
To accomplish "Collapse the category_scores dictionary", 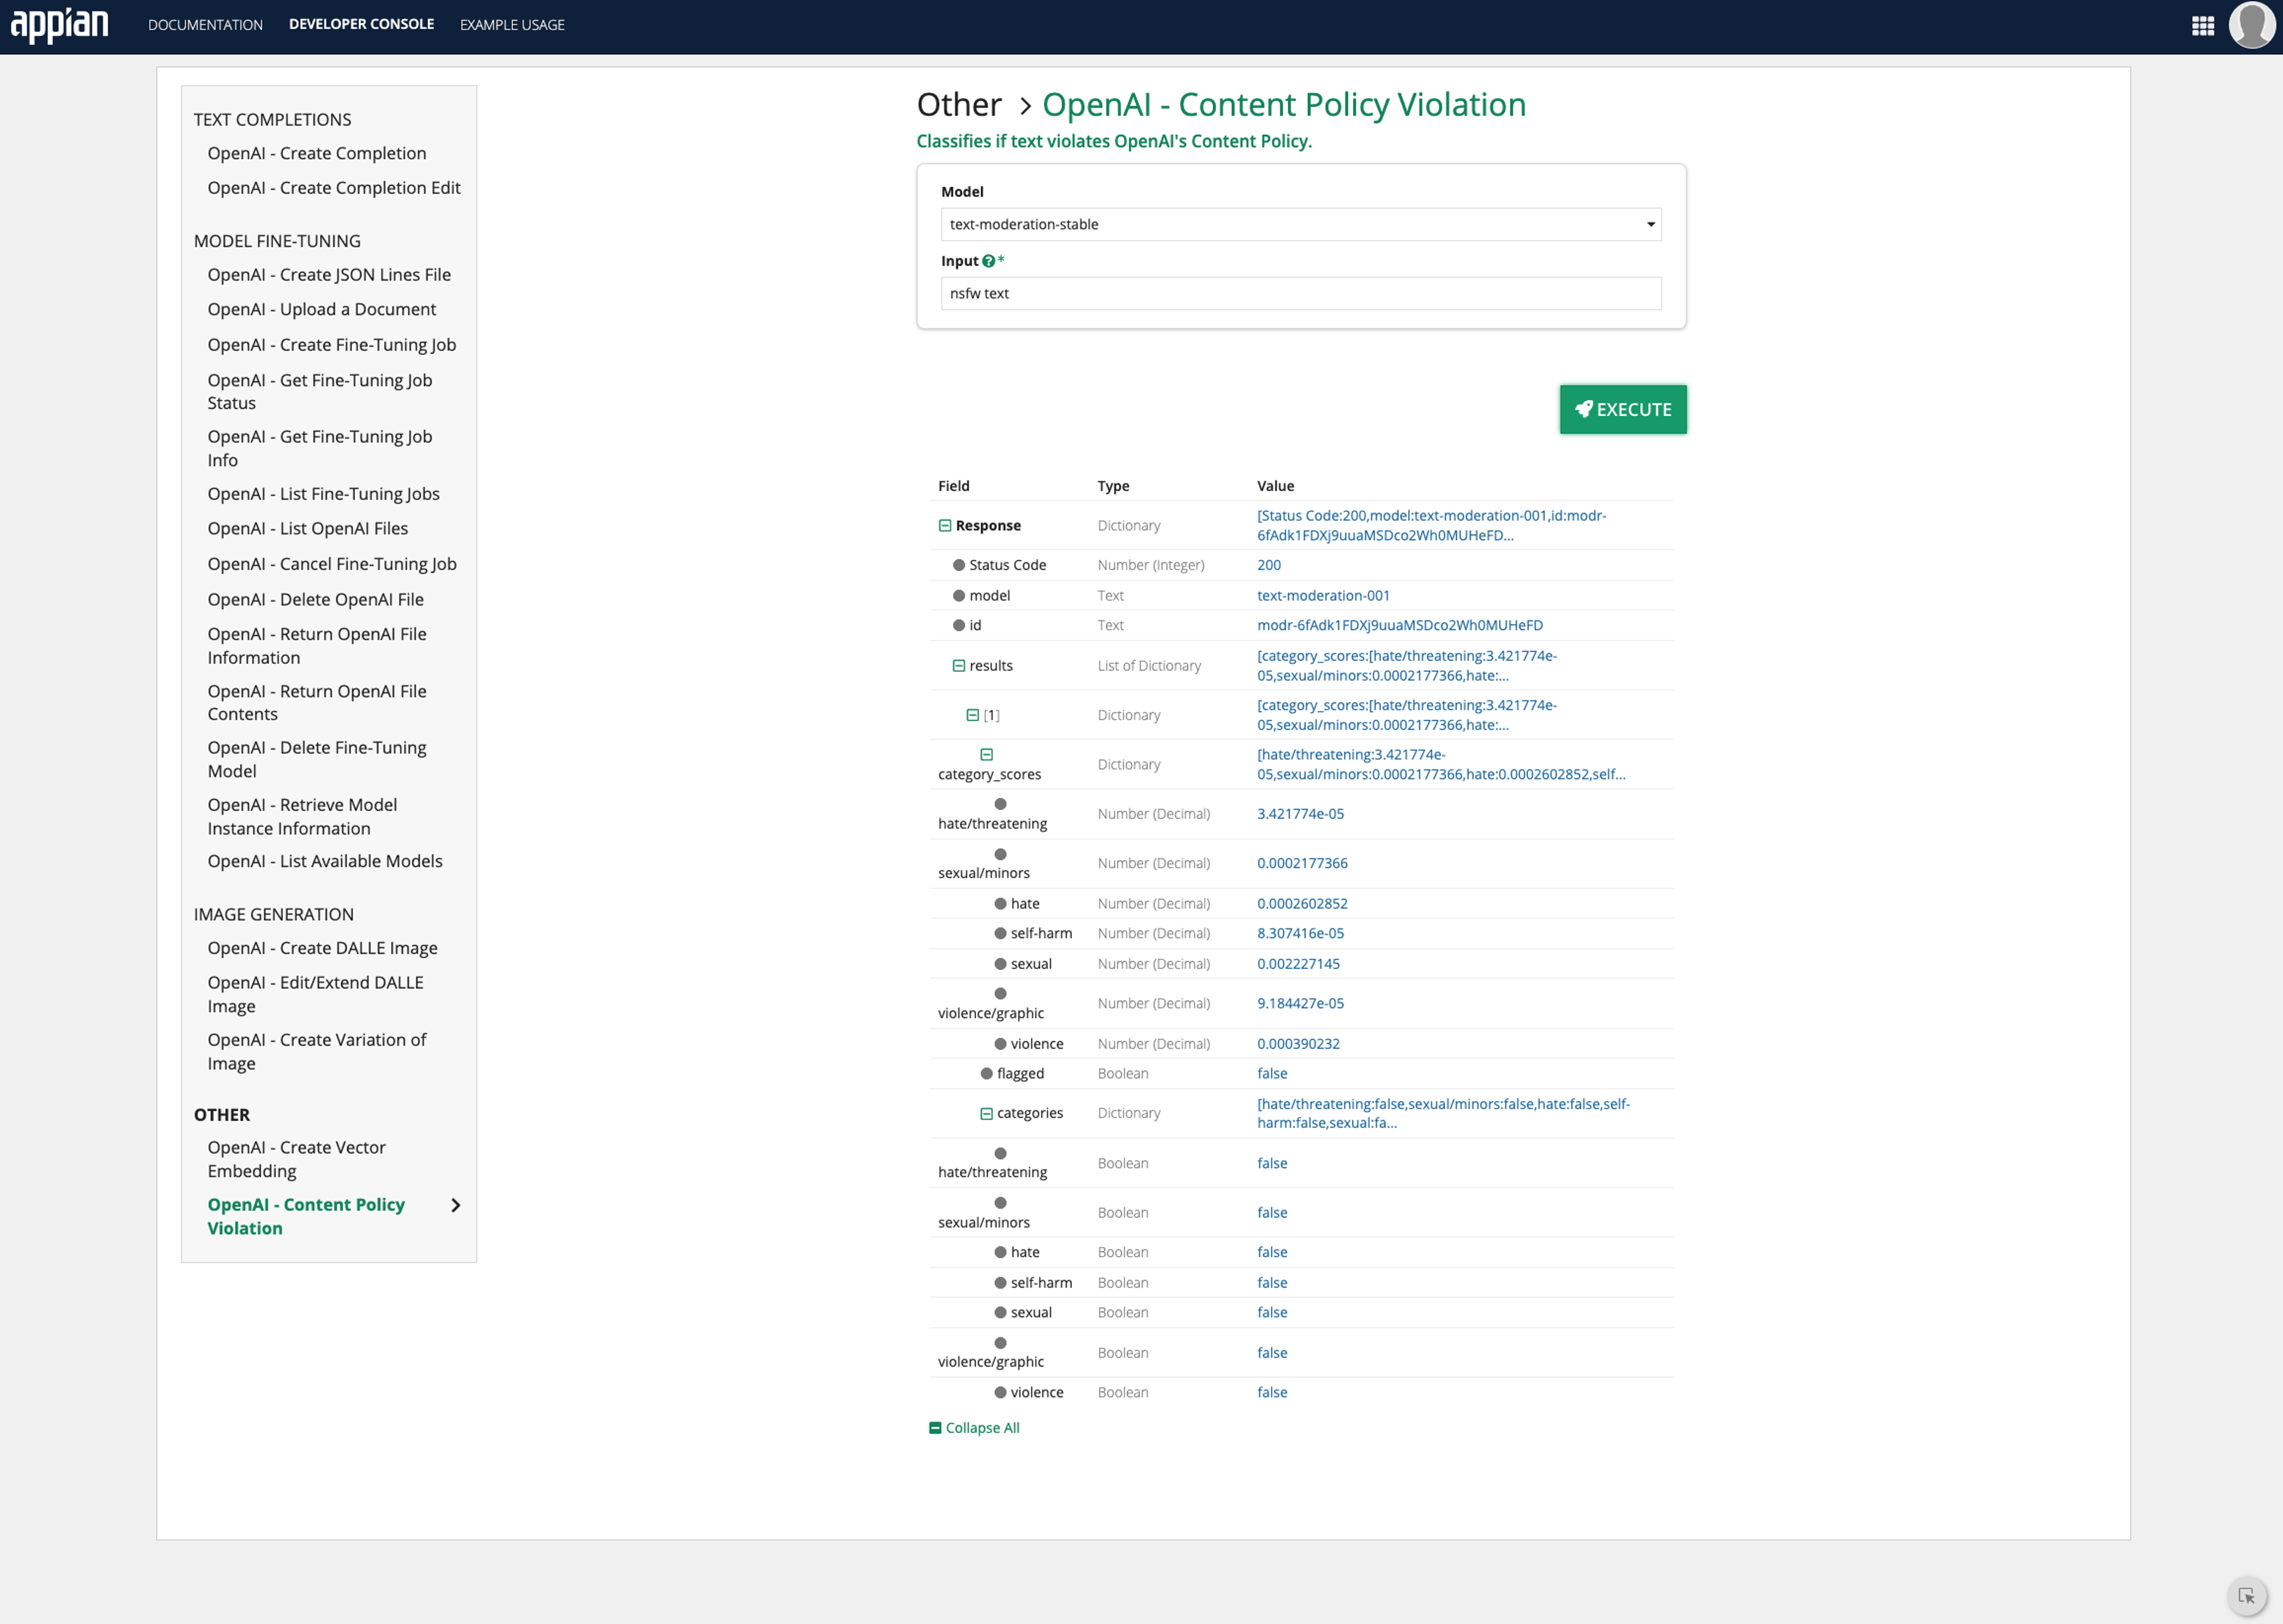I will 987,755.
